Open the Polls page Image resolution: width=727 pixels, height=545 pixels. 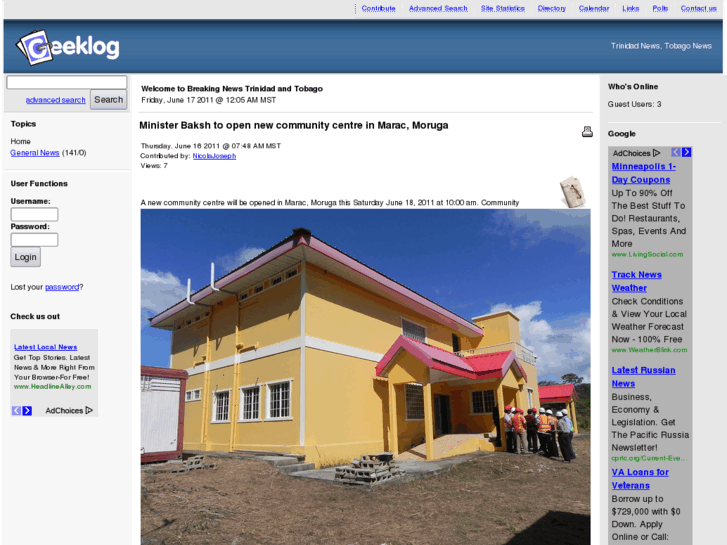coord(660,8)
